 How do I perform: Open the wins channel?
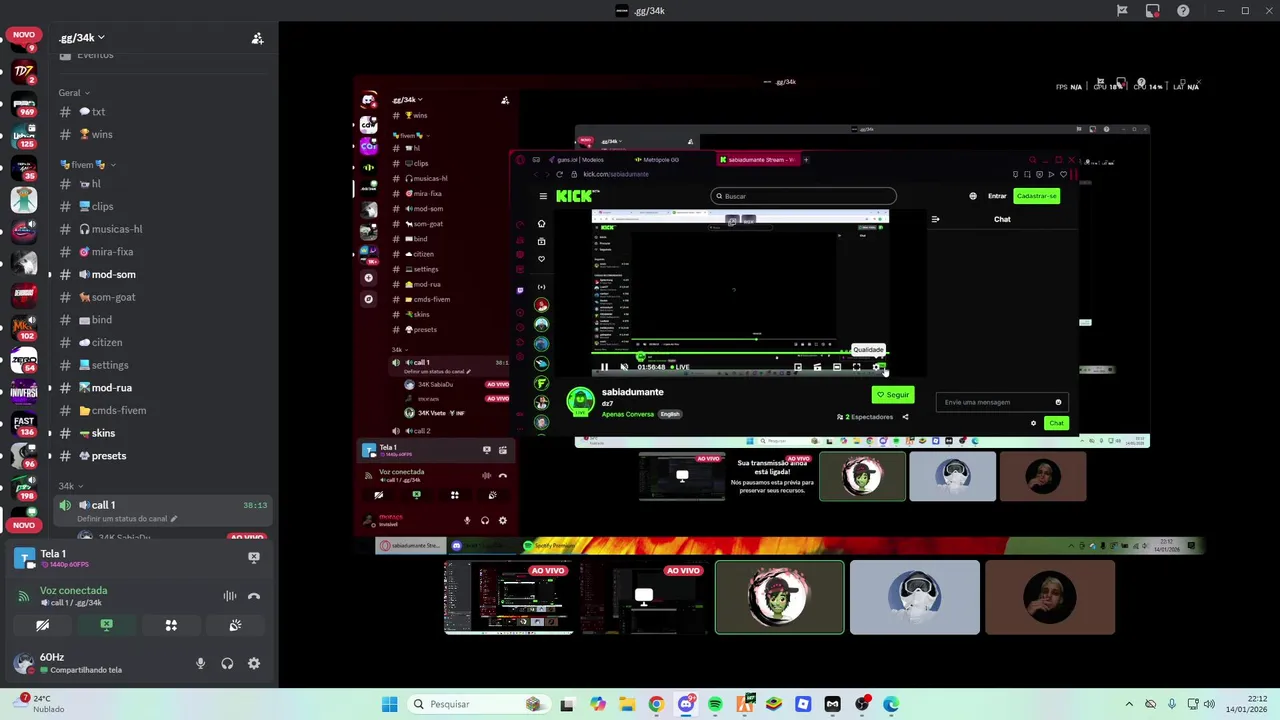click(x=162, y=134)
